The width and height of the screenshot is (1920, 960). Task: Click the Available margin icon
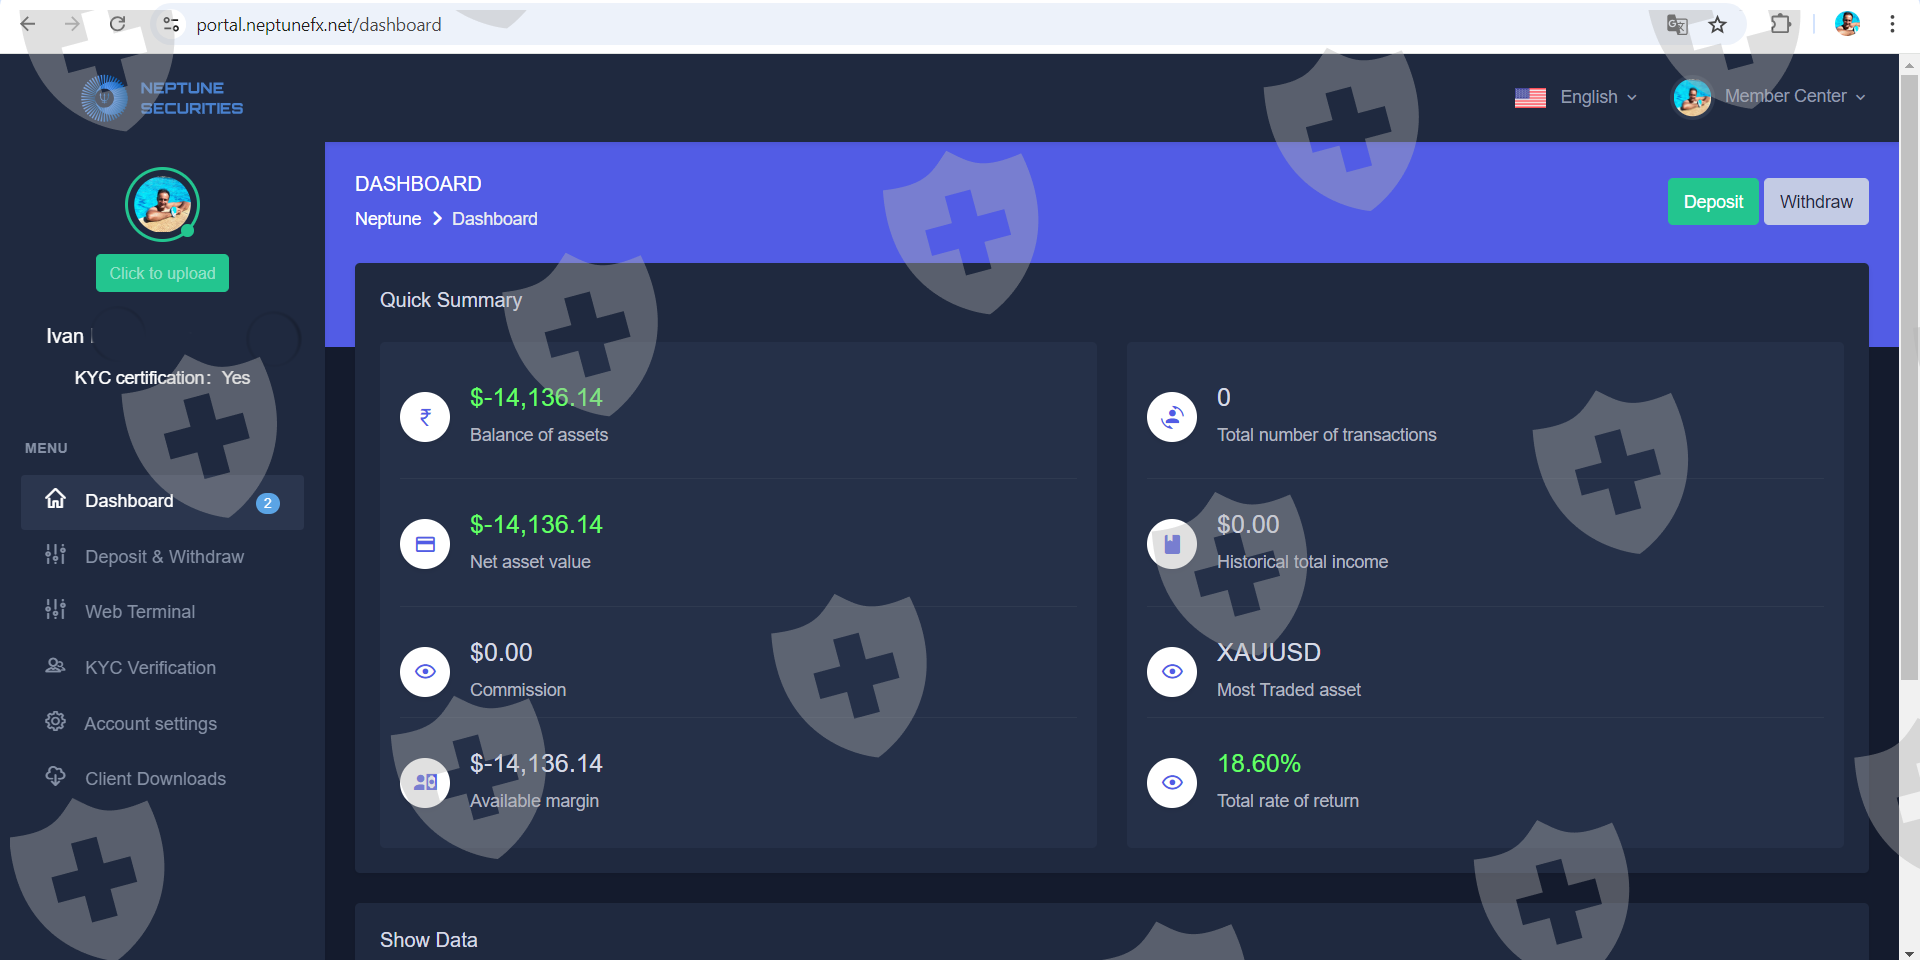[425, 783]
